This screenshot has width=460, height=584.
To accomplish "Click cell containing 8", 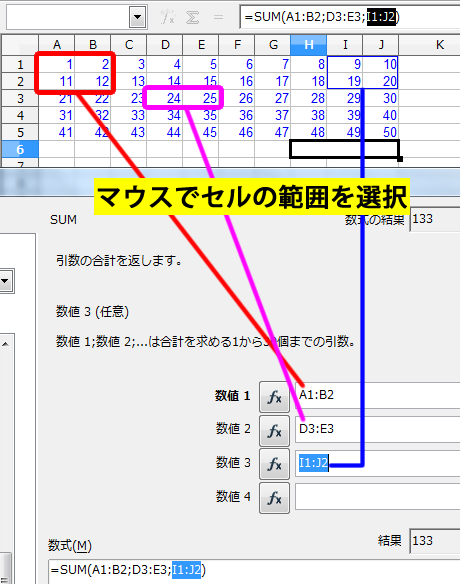I will 309,64.
